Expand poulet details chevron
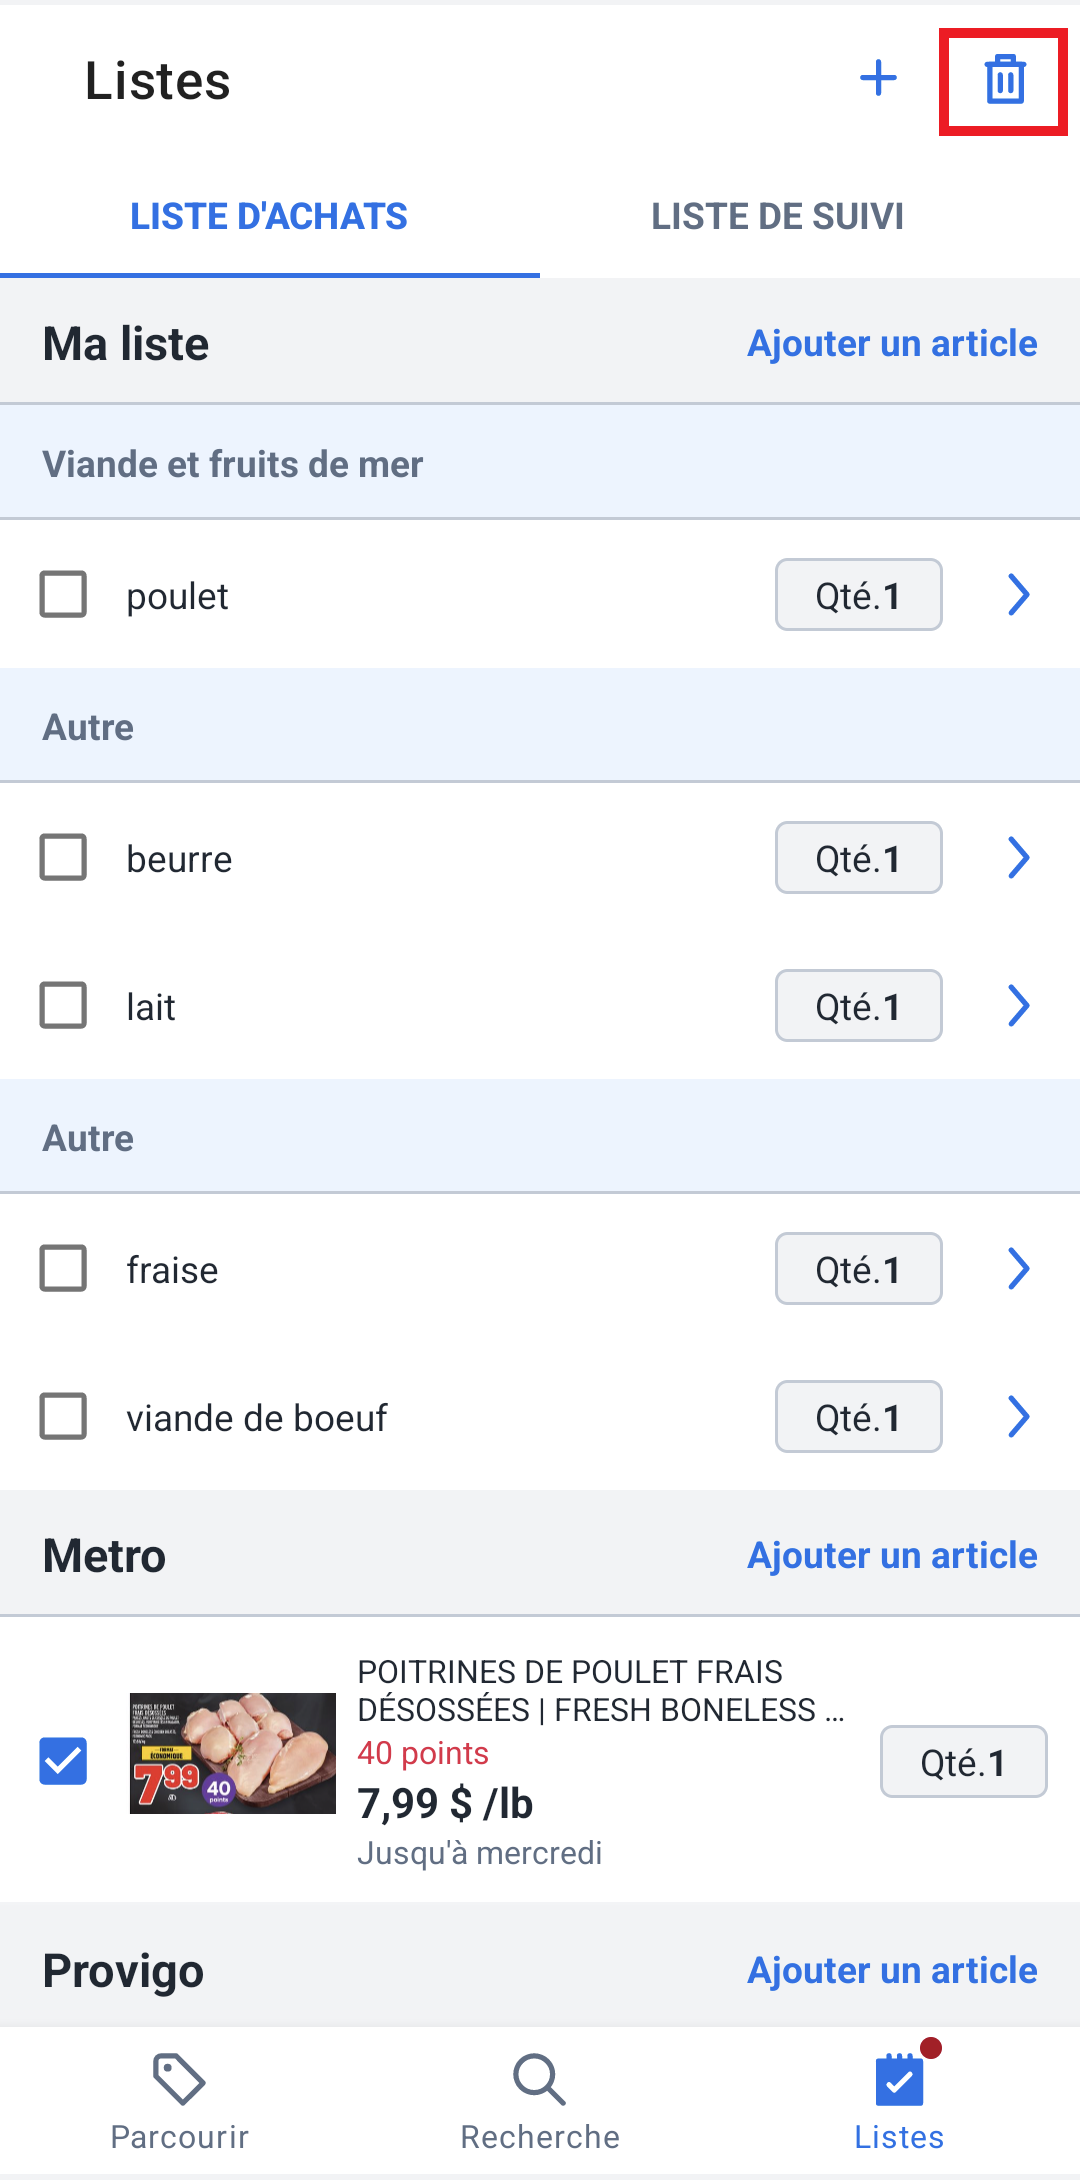The height and width of the screenshot is (2180, 1080). coord(1018,594)
